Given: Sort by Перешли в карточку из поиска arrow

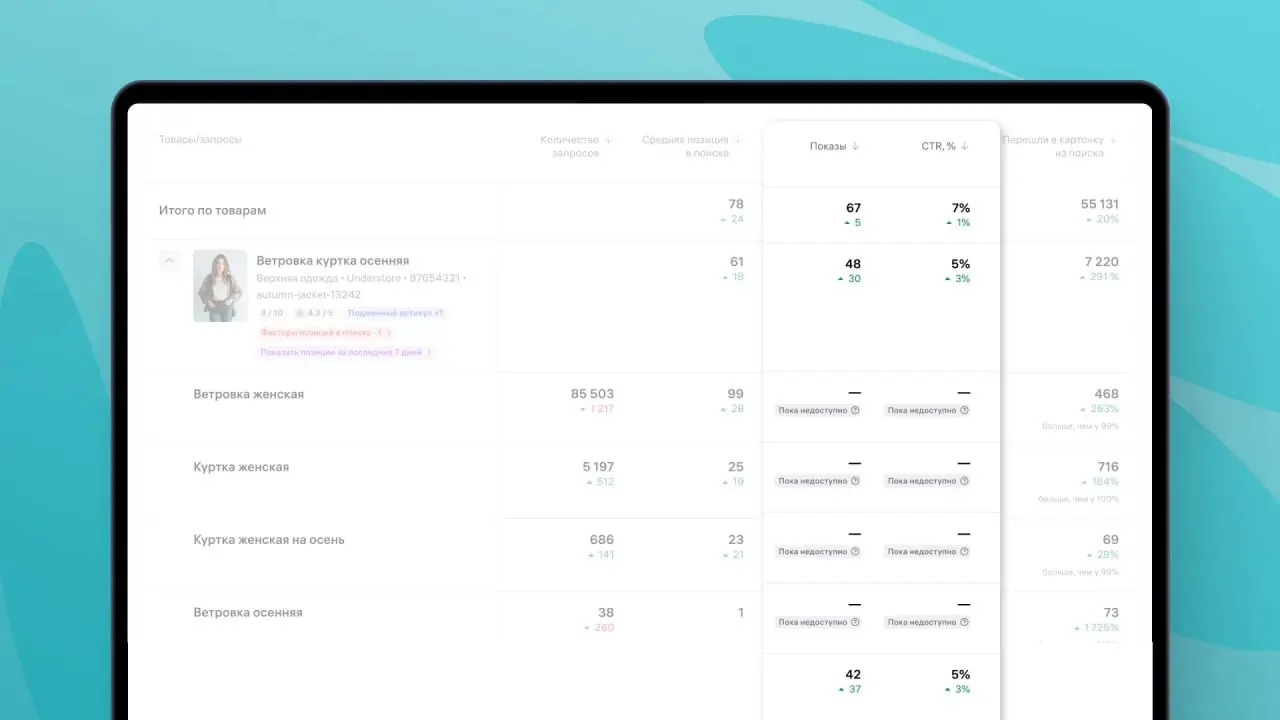Looking at the screenshot, I should [x=1113, y=140].
